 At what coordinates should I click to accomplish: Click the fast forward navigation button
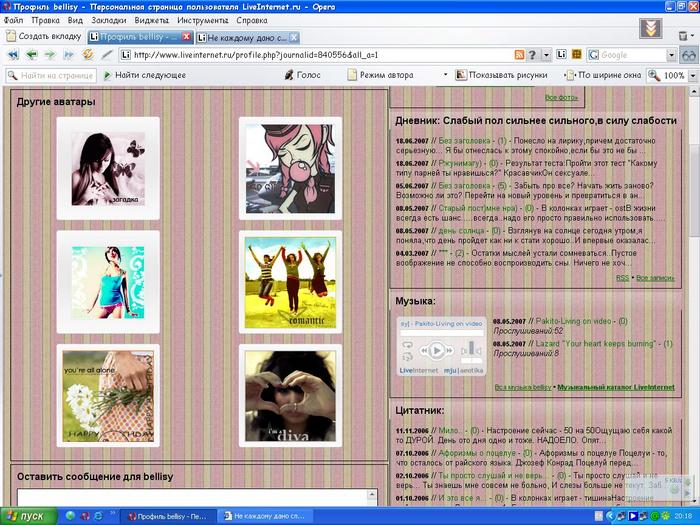[x=69, y=55]
